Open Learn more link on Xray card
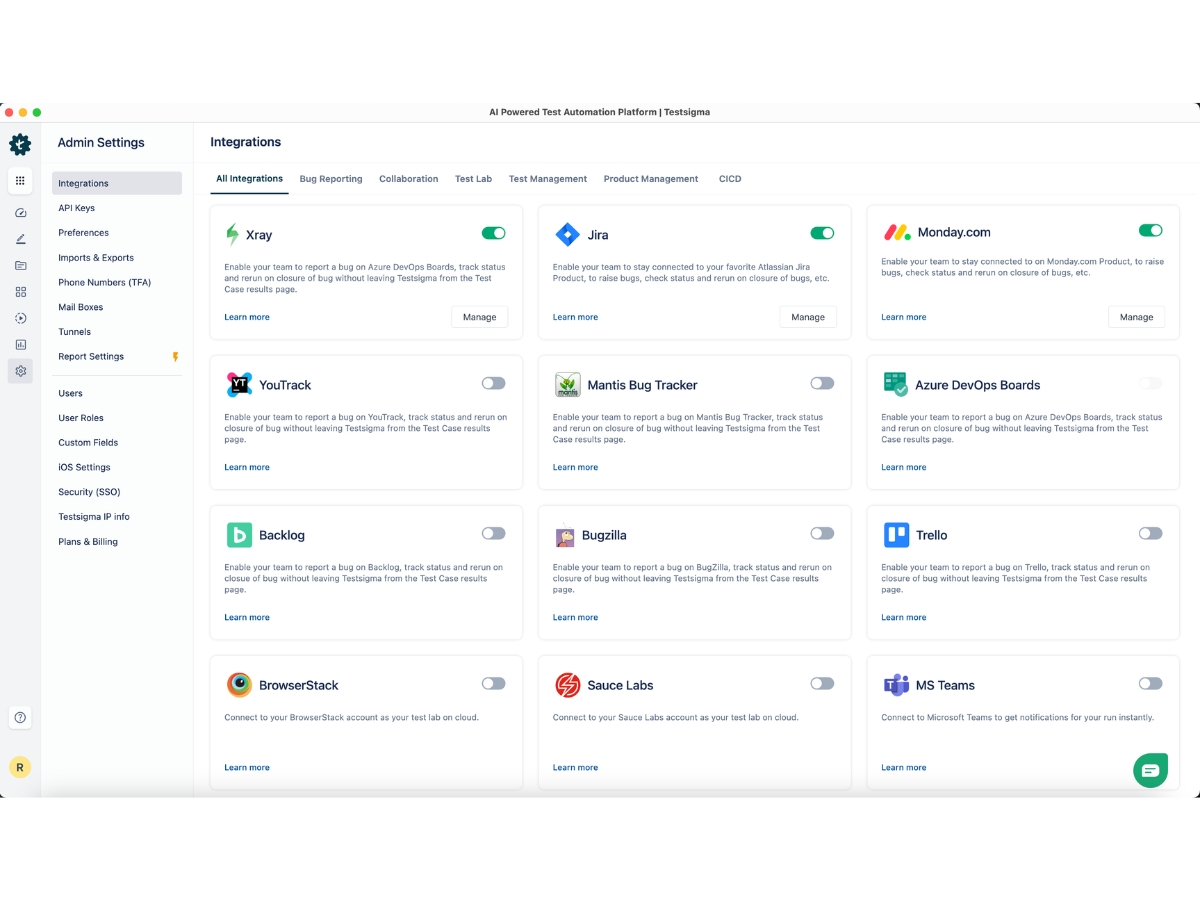 click(x=247, y=317)
